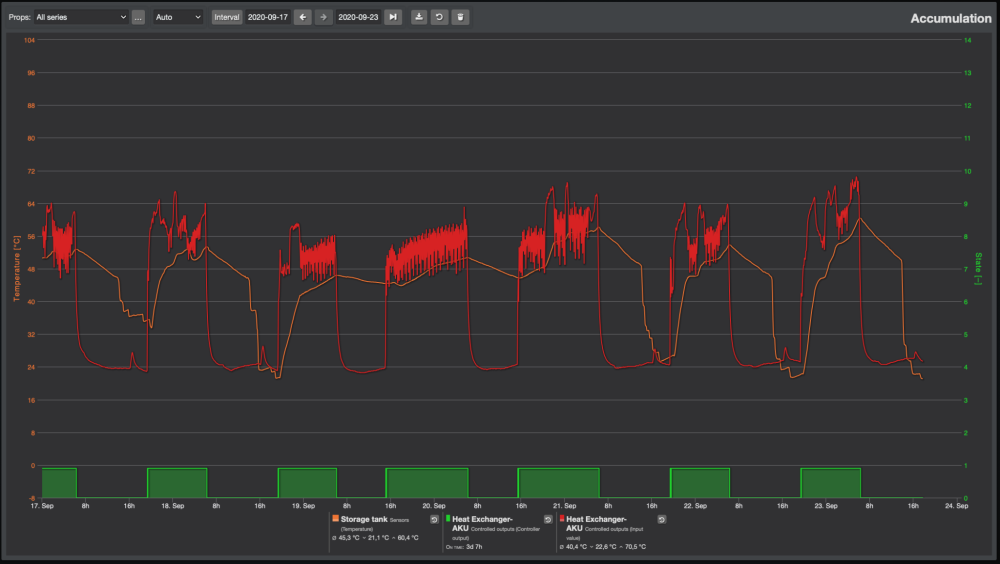Click the trash bin icon to clear chart
Viewport: 1000px width, 564px height.
[x=460, y=17]
